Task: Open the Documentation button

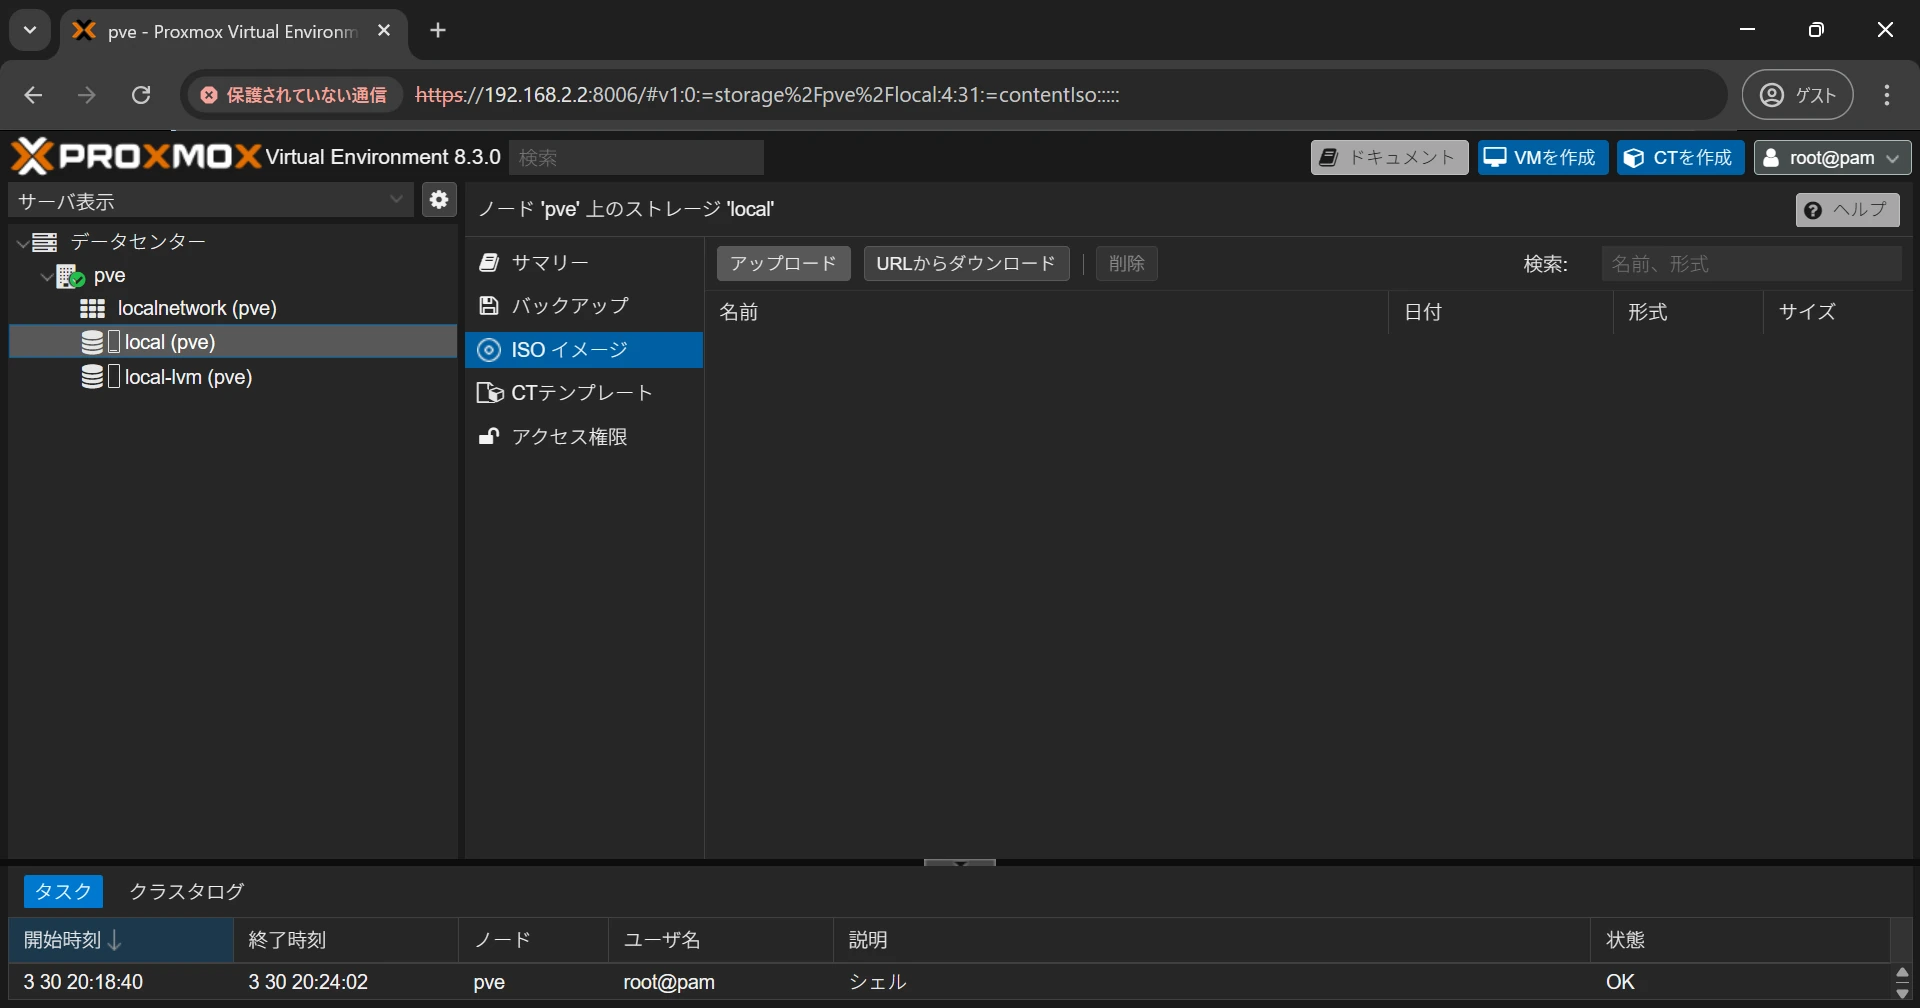Action: (x=1389, y=158)
